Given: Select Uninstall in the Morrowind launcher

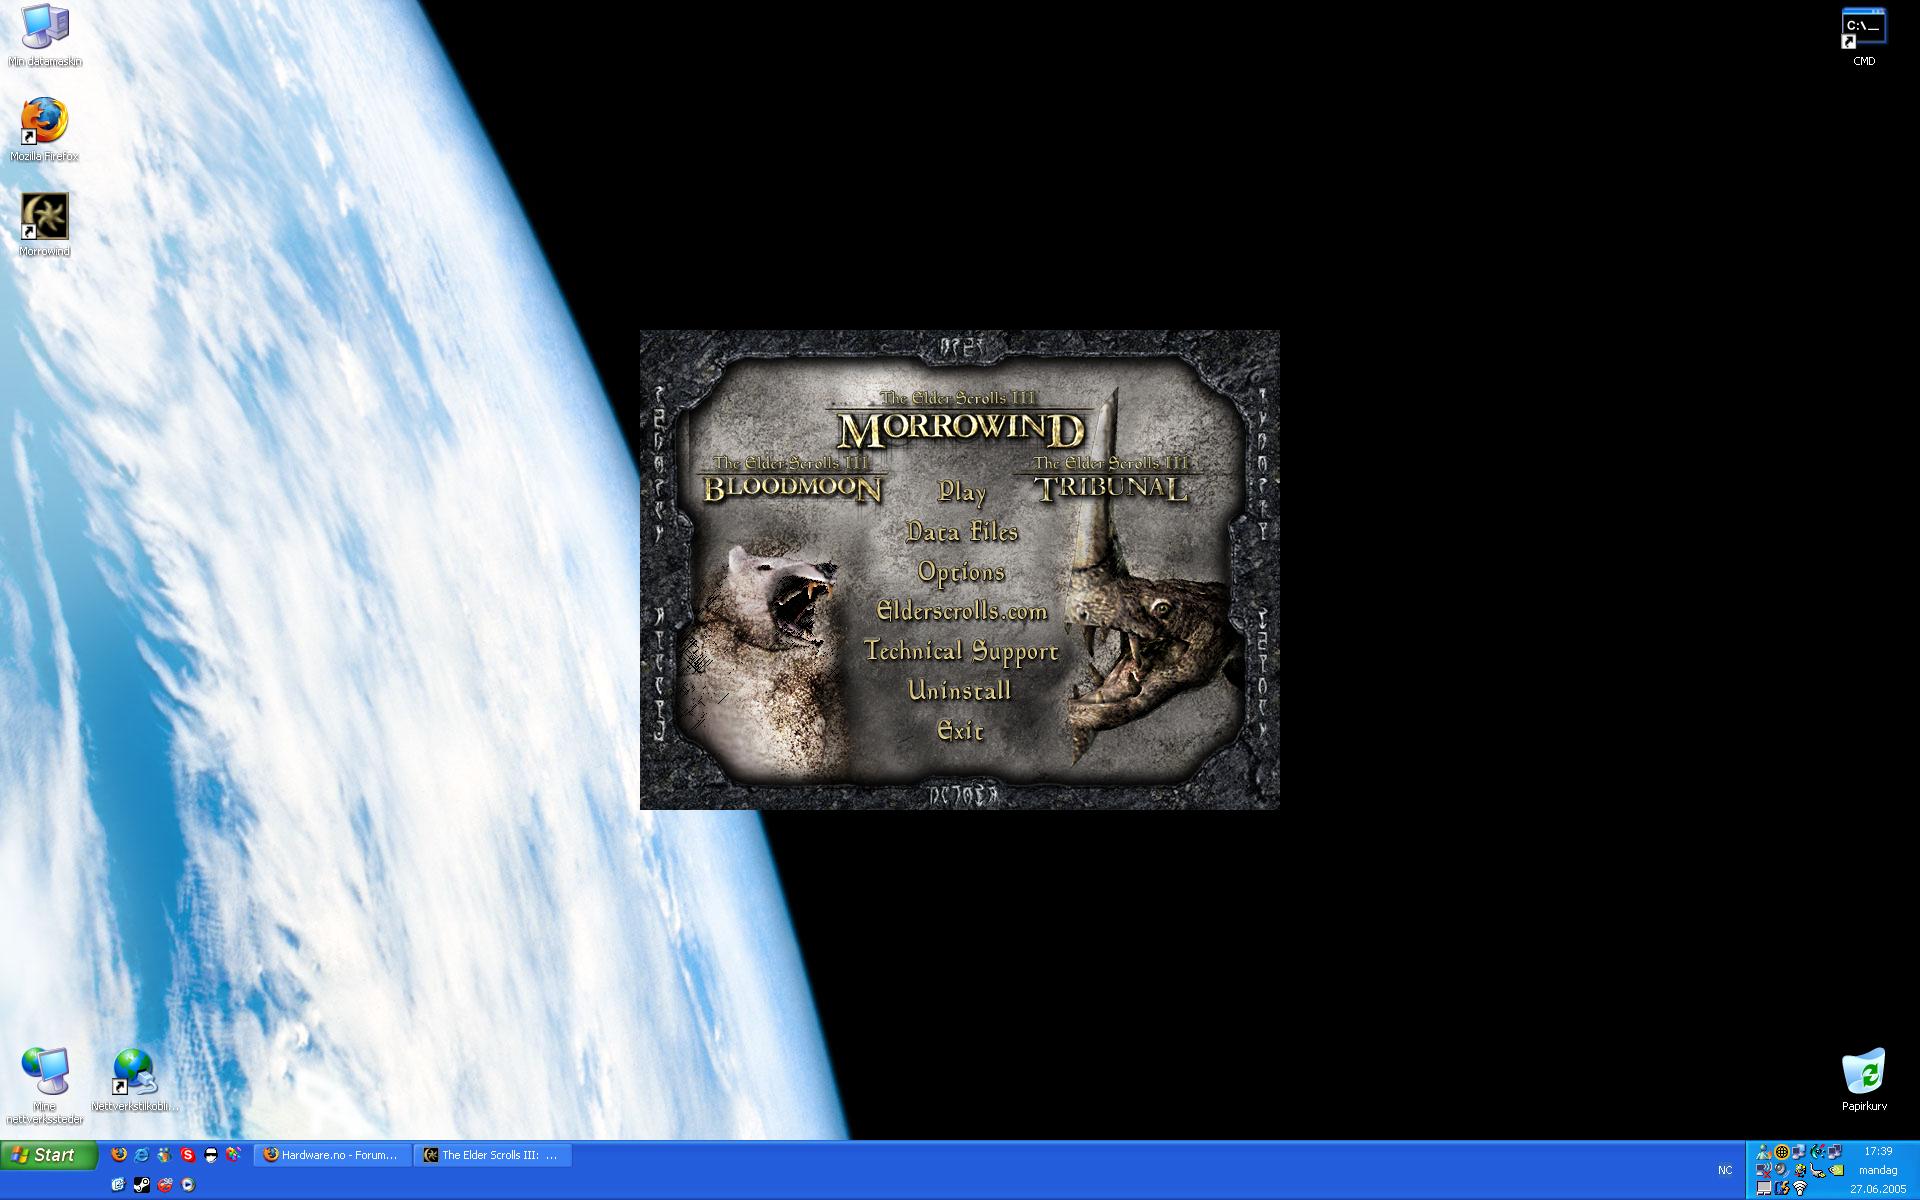Looking at the screenshot, I should click(x=960, y=690).
